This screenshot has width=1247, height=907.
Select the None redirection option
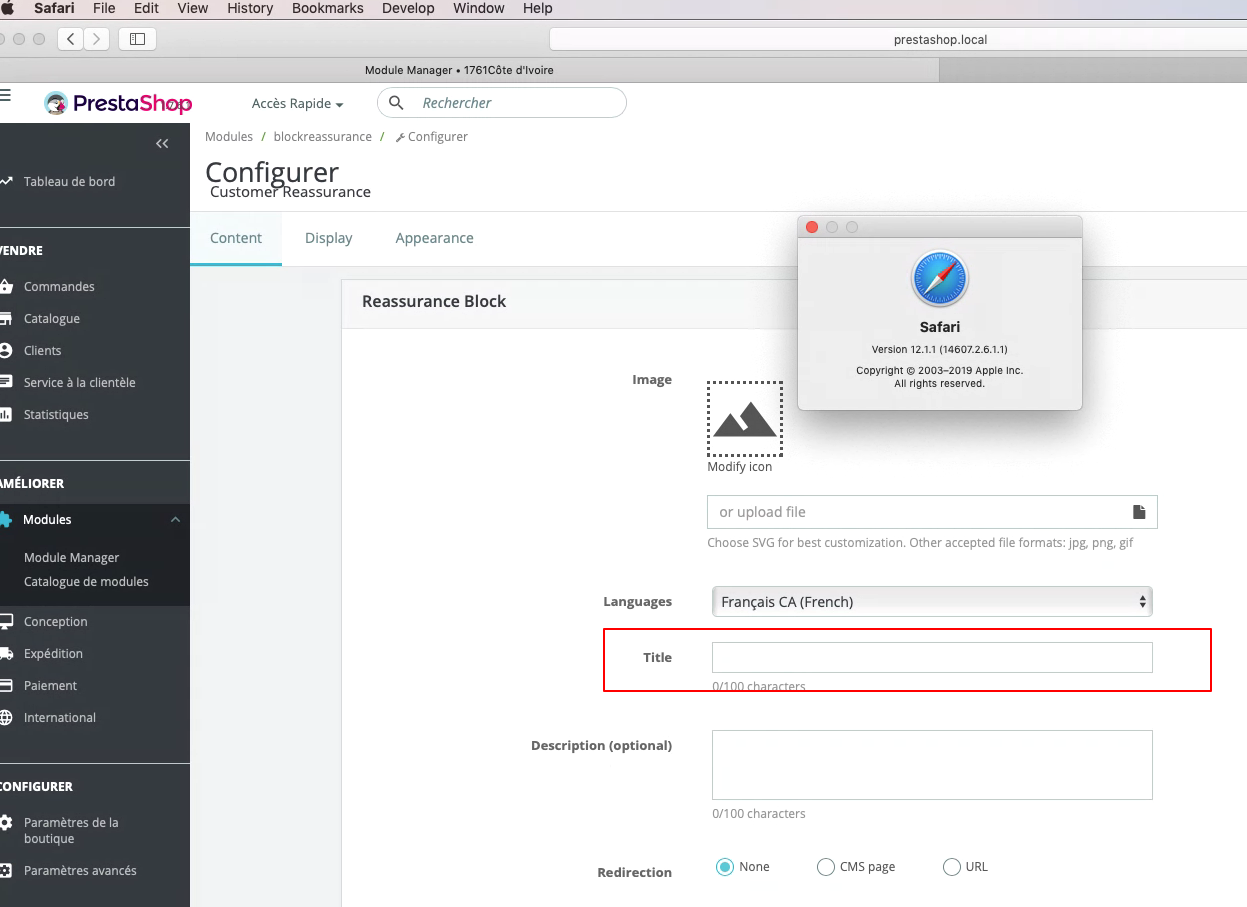(x=725, y=867)
